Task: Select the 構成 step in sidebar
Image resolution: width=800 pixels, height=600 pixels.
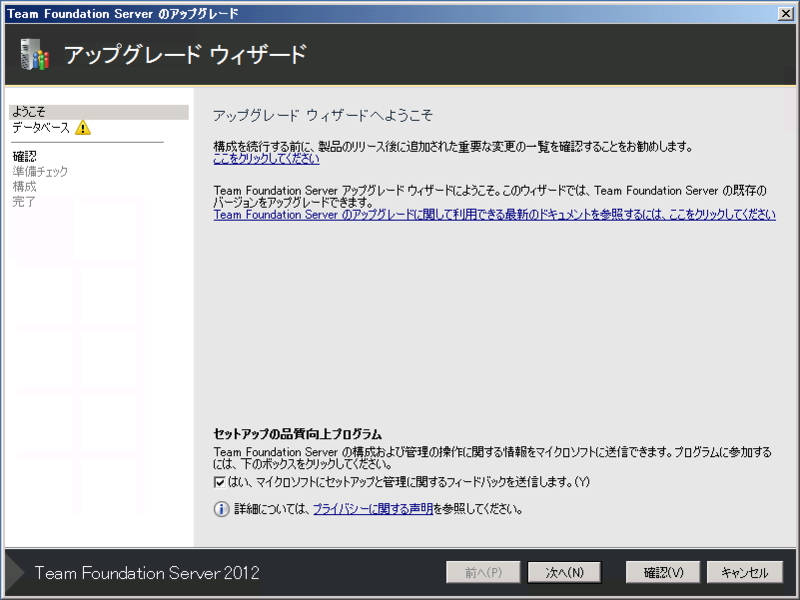Action: click(x=24, y=186)
